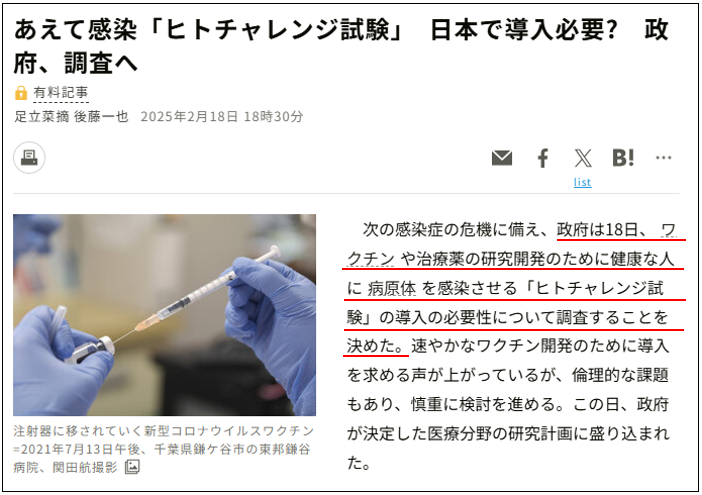Share article on Facebook
This screenshot has width=702, height=495.
[x=543, y=158]
